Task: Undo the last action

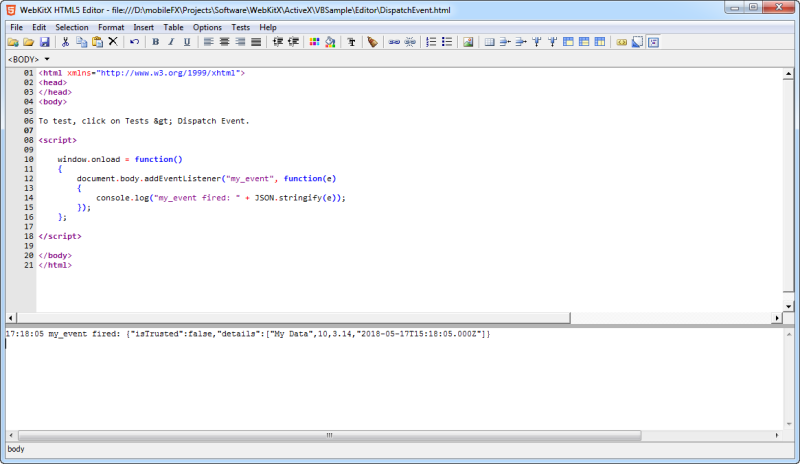Action: tap(134, 42)
